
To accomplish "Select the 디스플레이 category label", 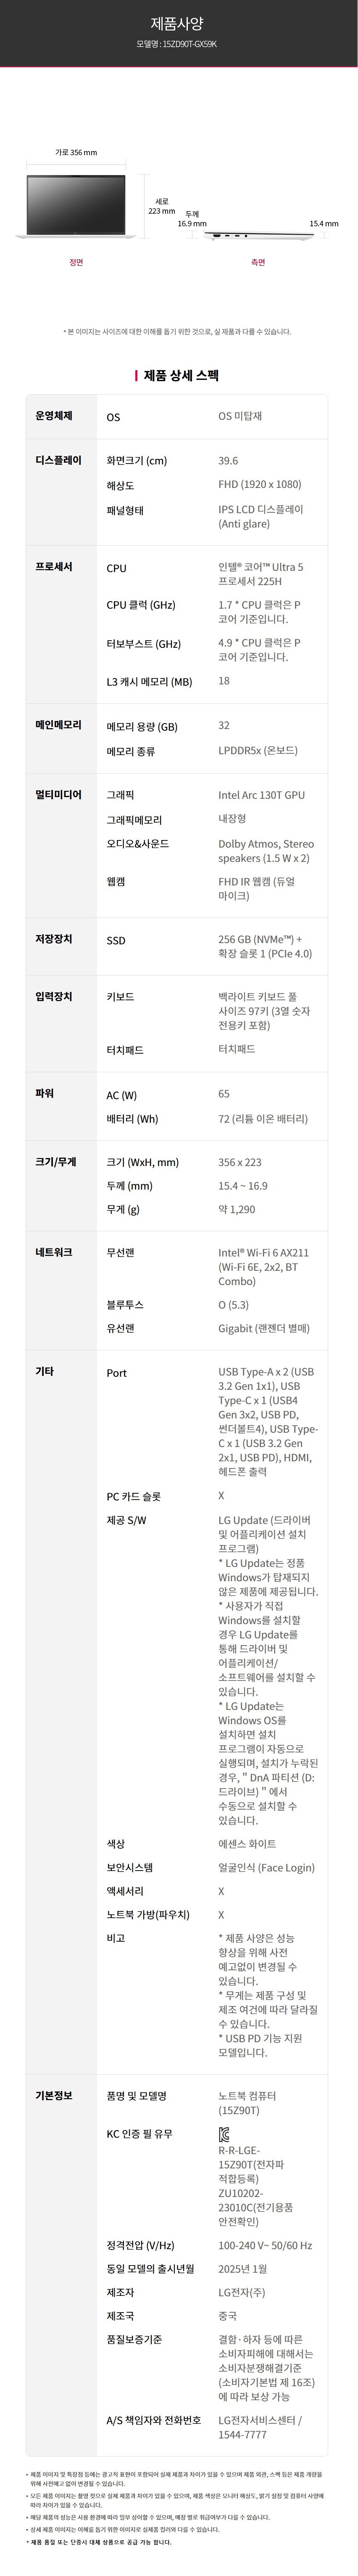I will click(58, 460).
